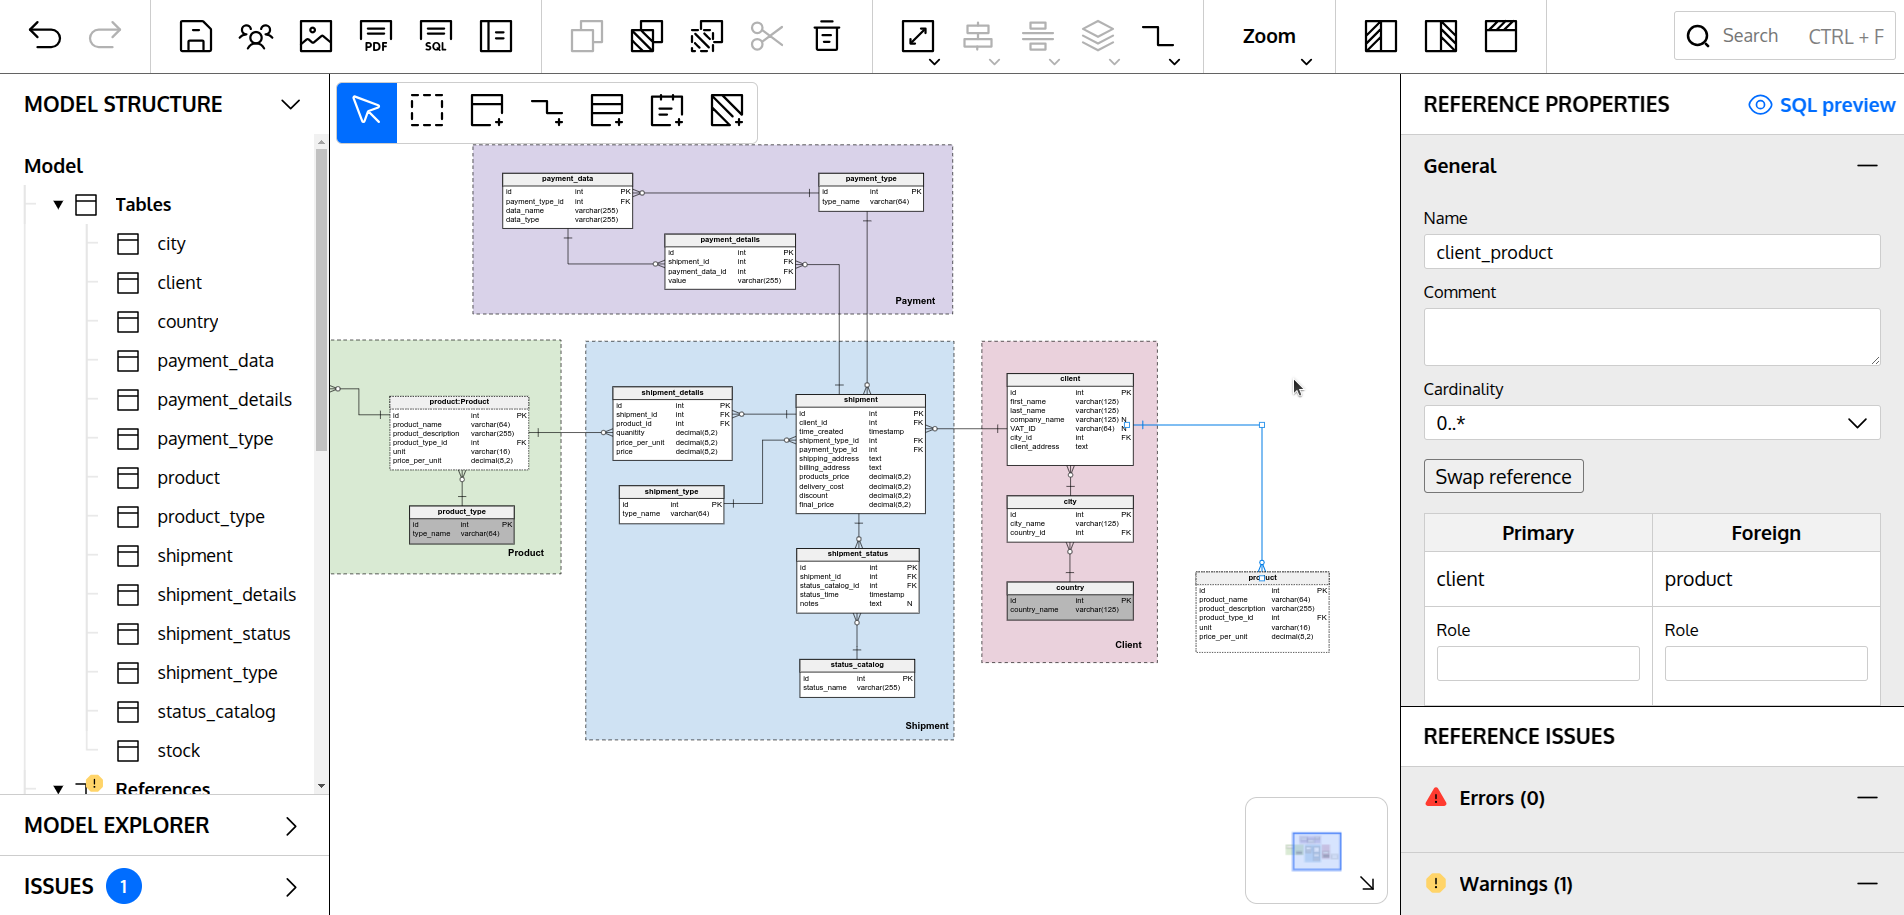Toggle the left panel layout icon
Image resolution: width=1904 pixels, height=915 pixels.
[x=1381, y=36]
